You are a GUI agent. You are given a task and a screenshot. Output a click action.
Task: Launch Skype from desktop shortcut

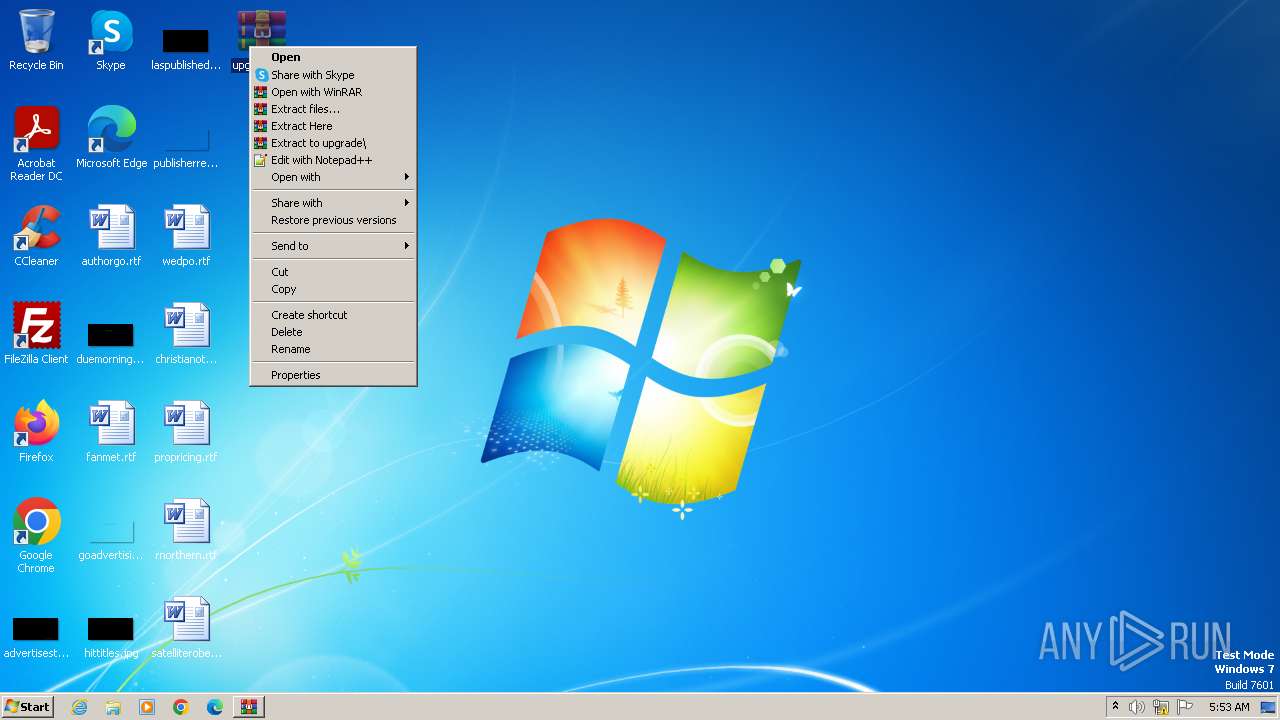coord(111,40)
